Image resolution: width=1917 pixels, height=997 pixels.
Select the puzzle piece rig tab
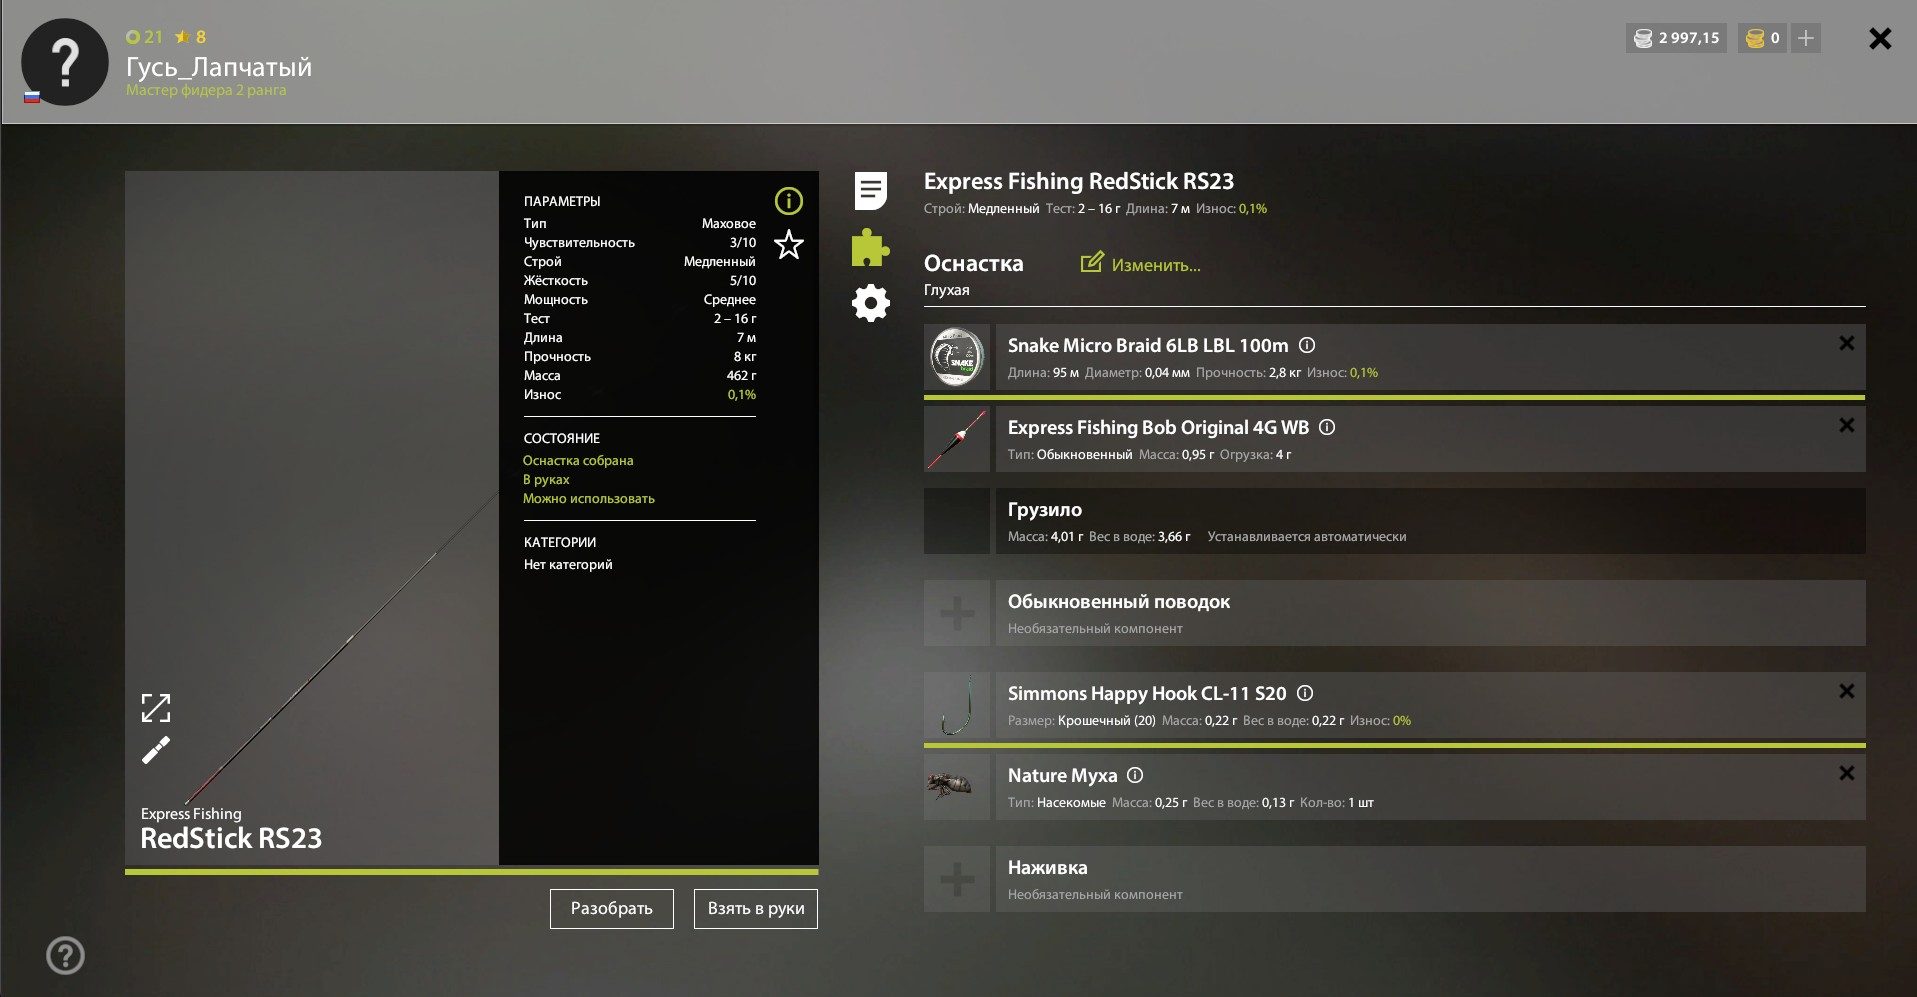pos(870,247)
